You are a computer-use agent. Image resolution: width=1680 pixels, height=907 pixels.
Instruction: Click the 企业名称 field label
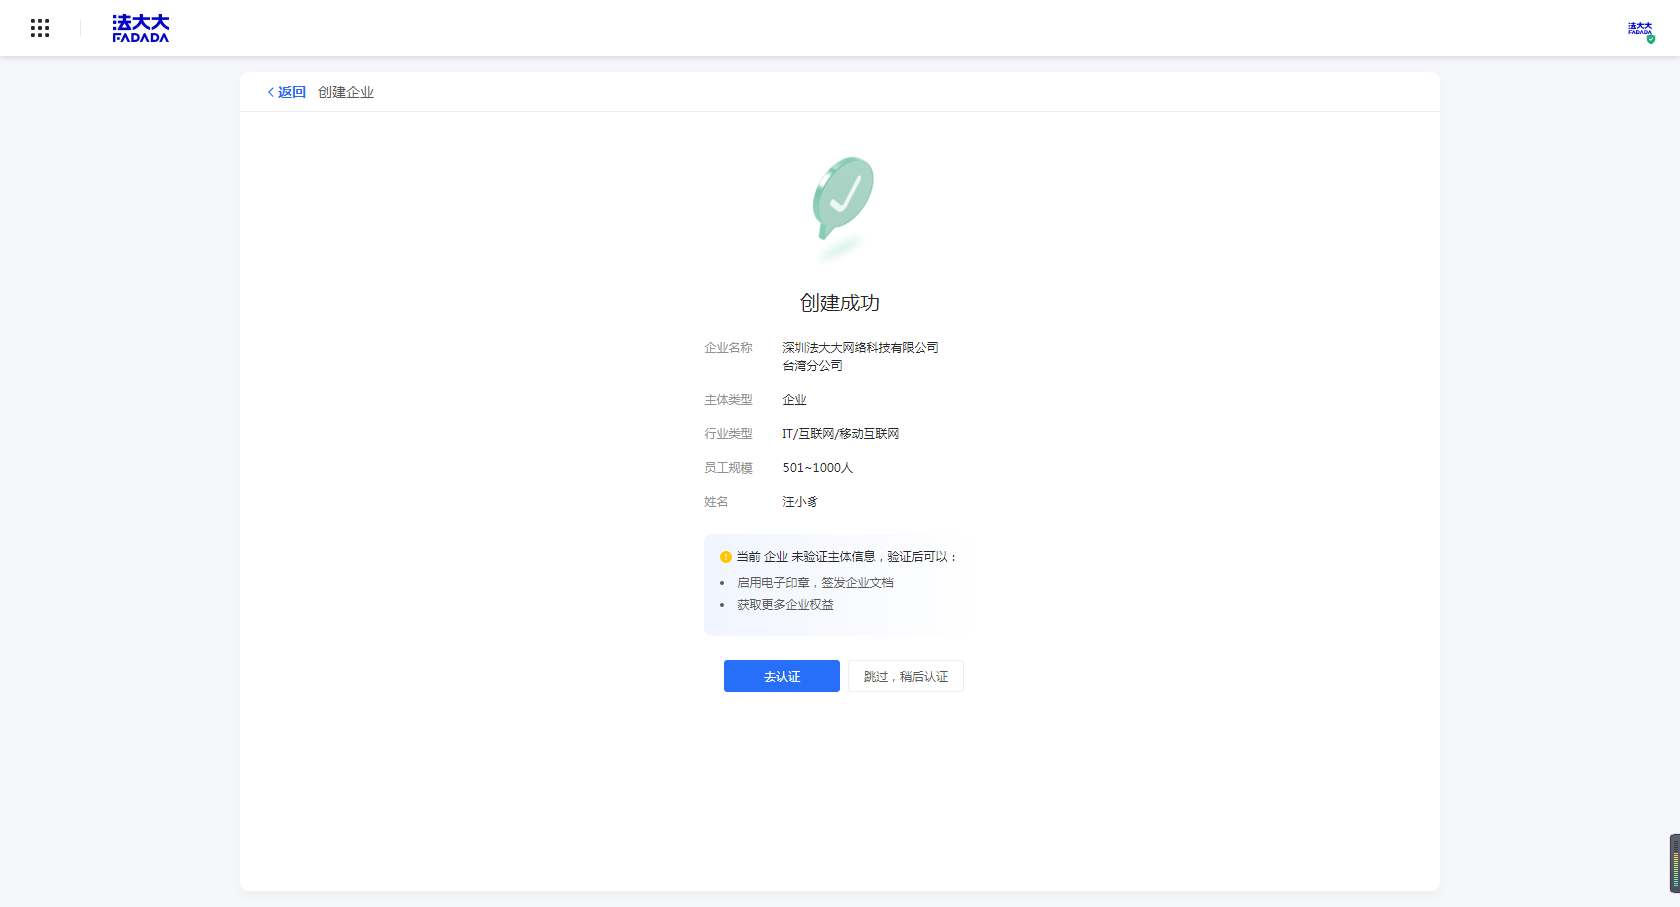(728, 348)
